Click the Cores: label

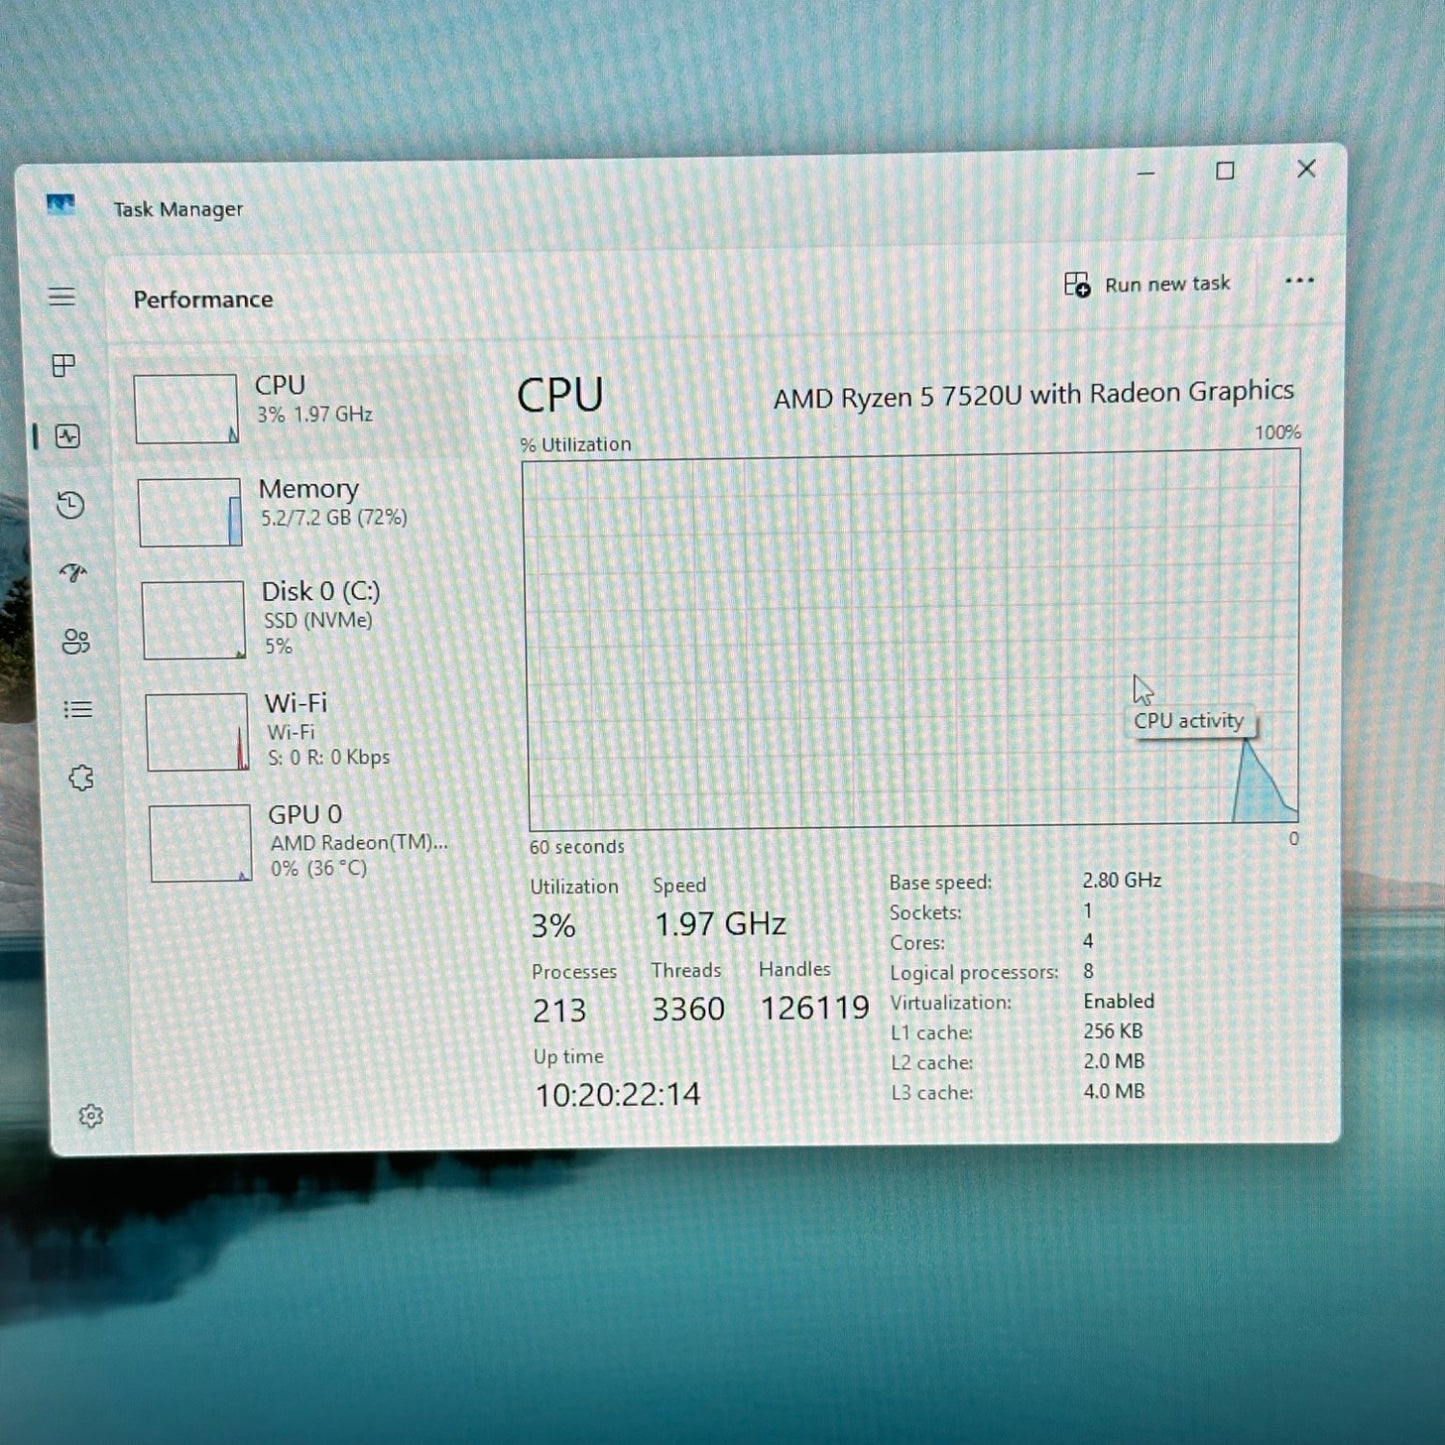(917, 942)
